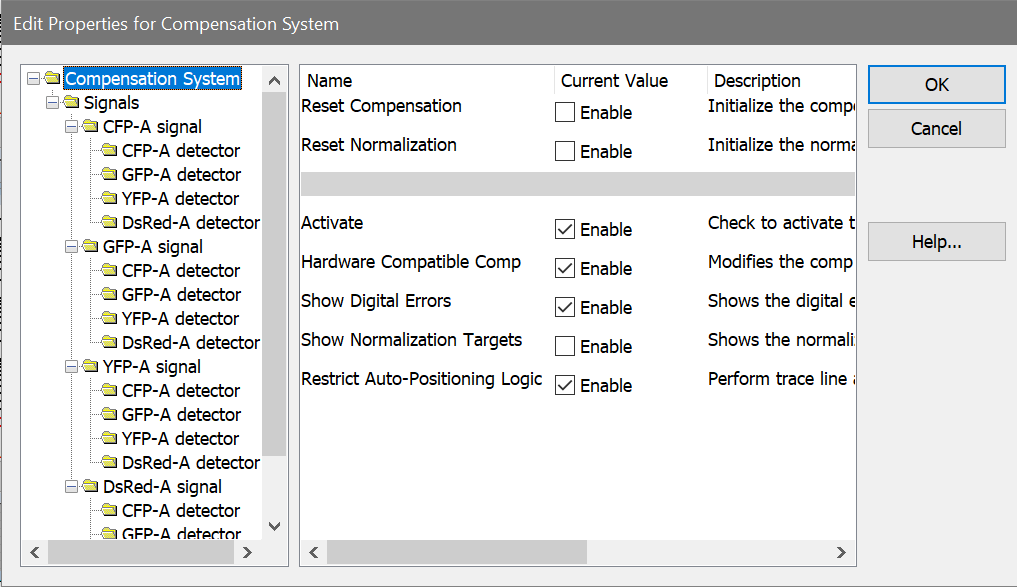Click the CFP-A signal folder icon
Viewport: 1017px width, 587px height.
coord(91,127)
